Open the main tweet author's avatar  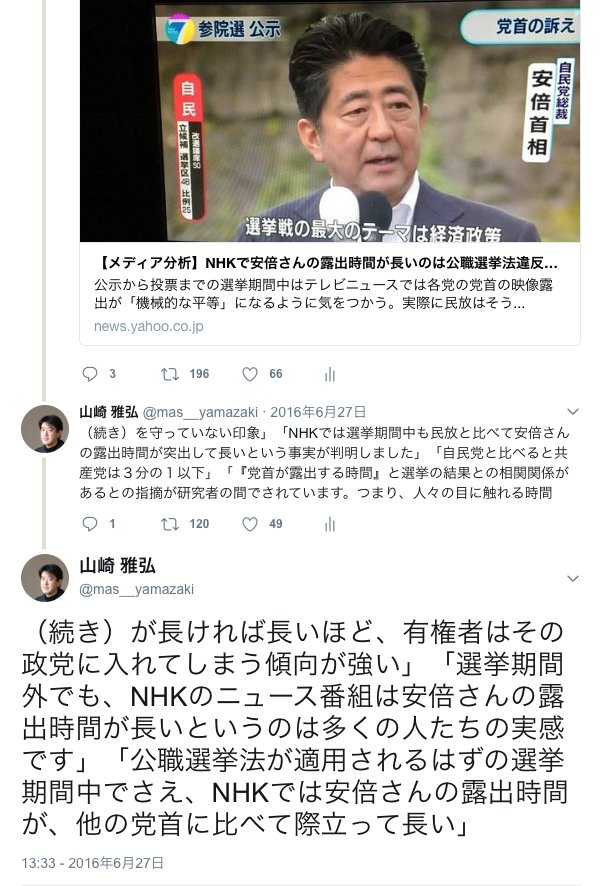45,577
